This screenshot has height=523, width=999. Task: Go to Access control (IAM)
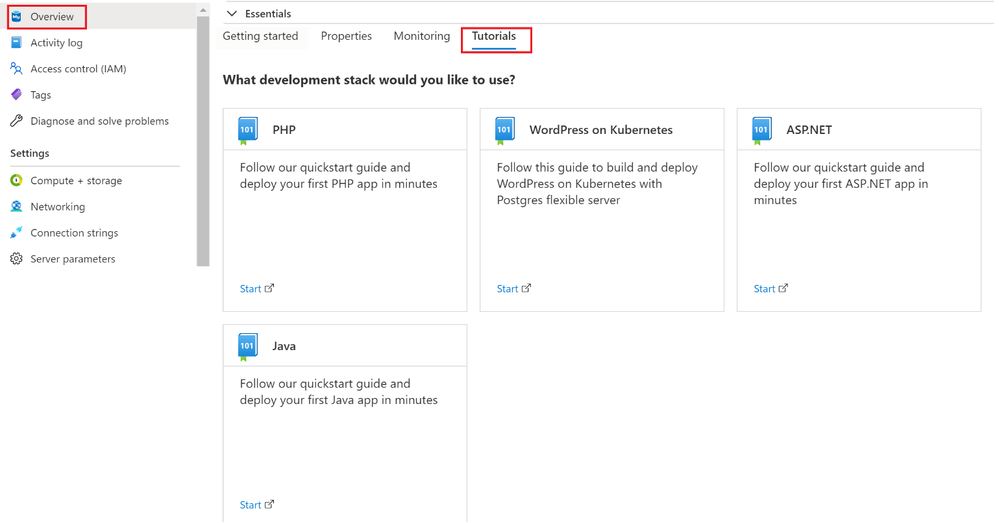[x=78, y=69]
